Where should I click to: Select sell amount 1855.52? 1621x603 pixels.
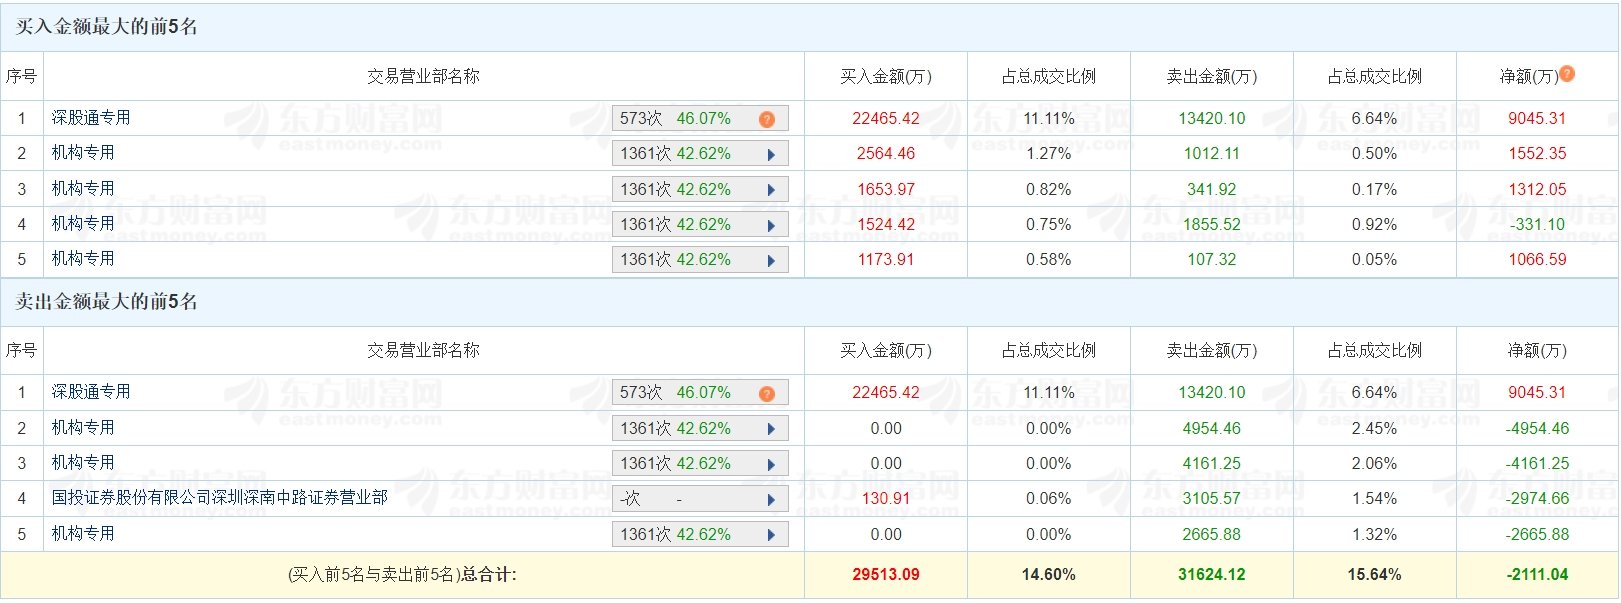1212,225
